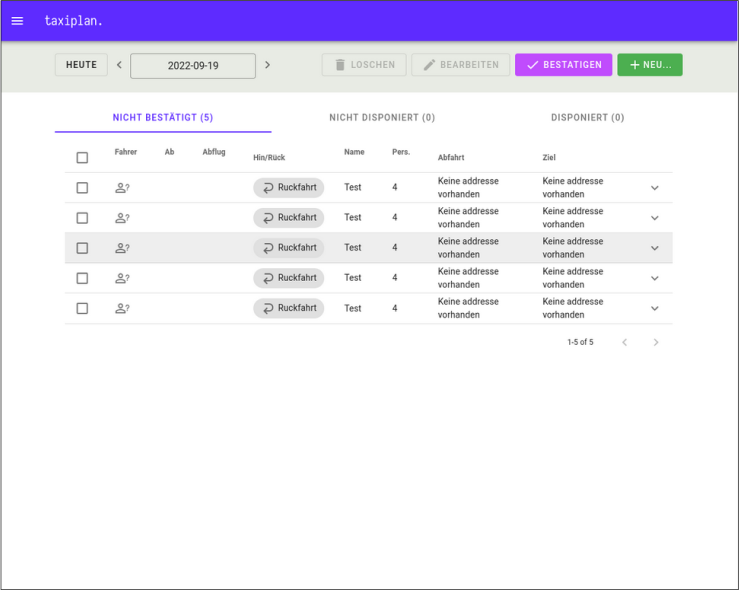This screenshot has width=739, height=590.
Task: Click Ruckfahrt chip in fourth row
Action: 288,278
